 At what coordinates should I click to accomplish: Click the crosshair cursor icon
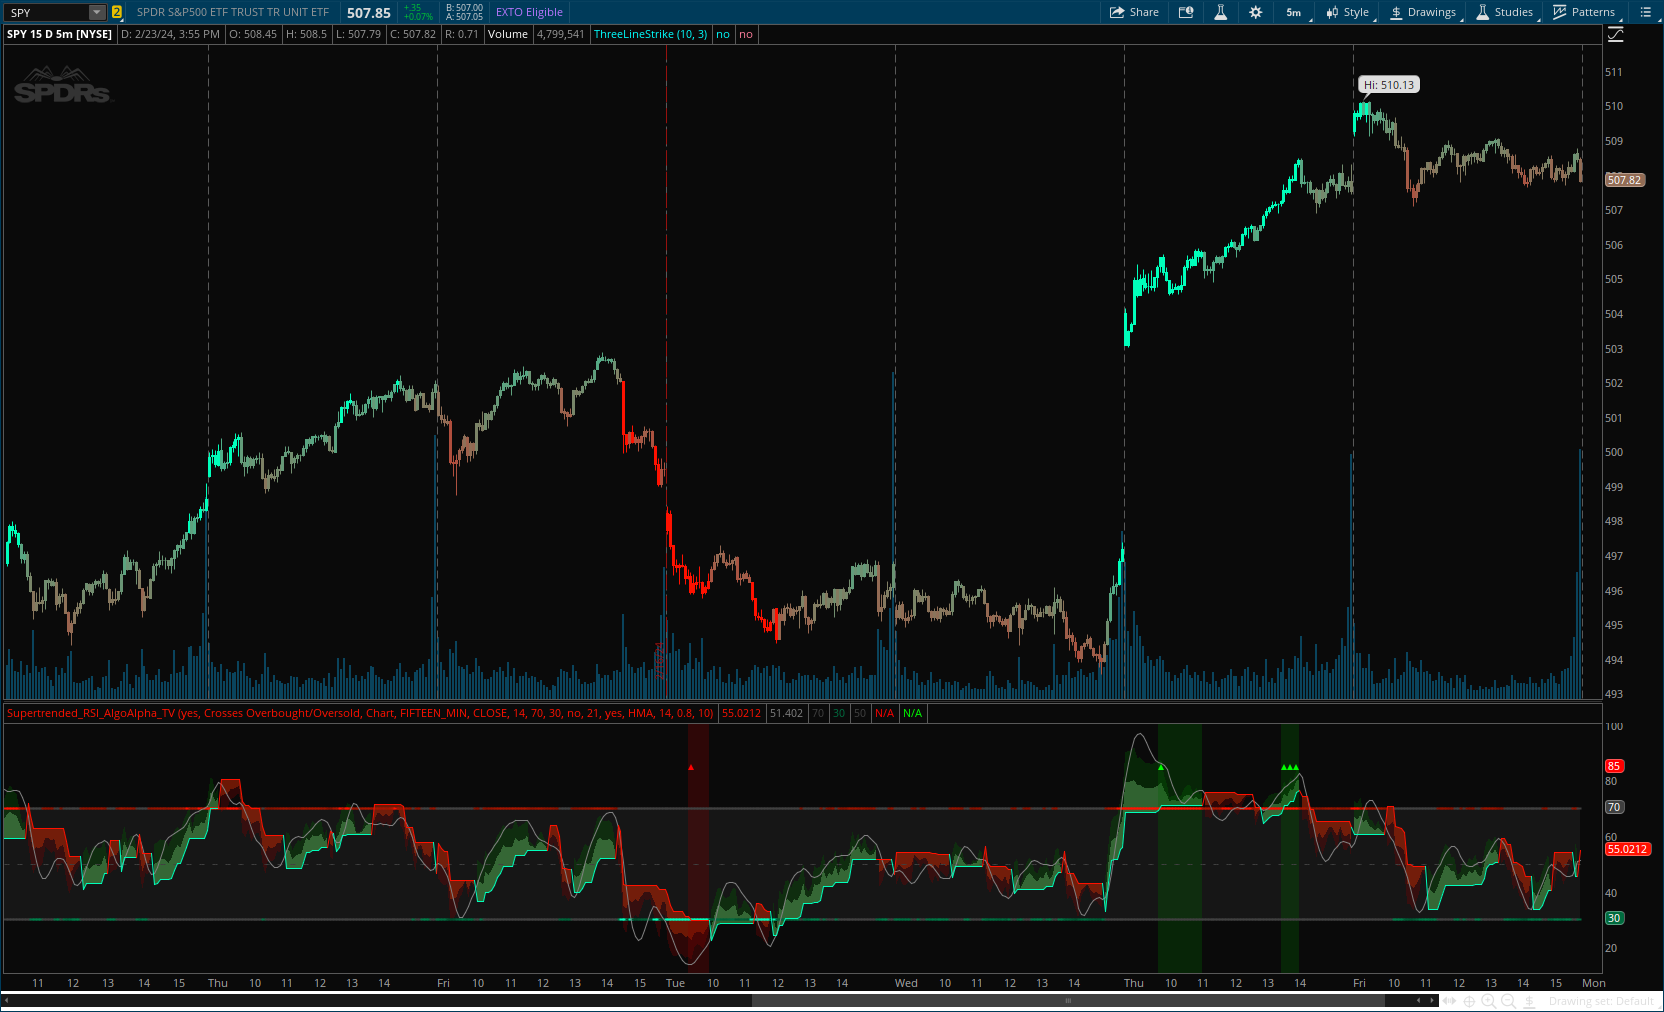pyautogui.click(x=1469, y=1001)
